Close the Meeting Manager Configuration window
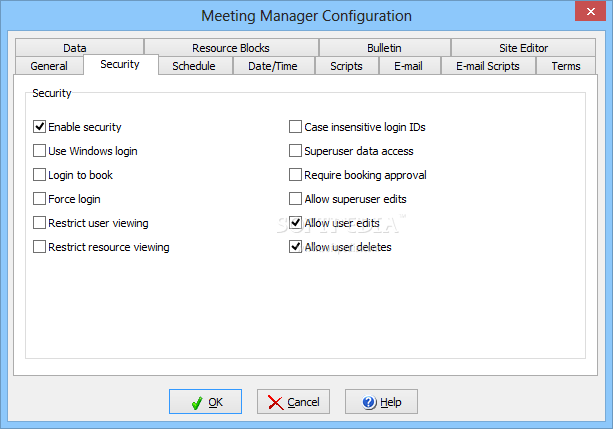Image resolution: width=613 pixels, height=429 pixels. [590, 11]
